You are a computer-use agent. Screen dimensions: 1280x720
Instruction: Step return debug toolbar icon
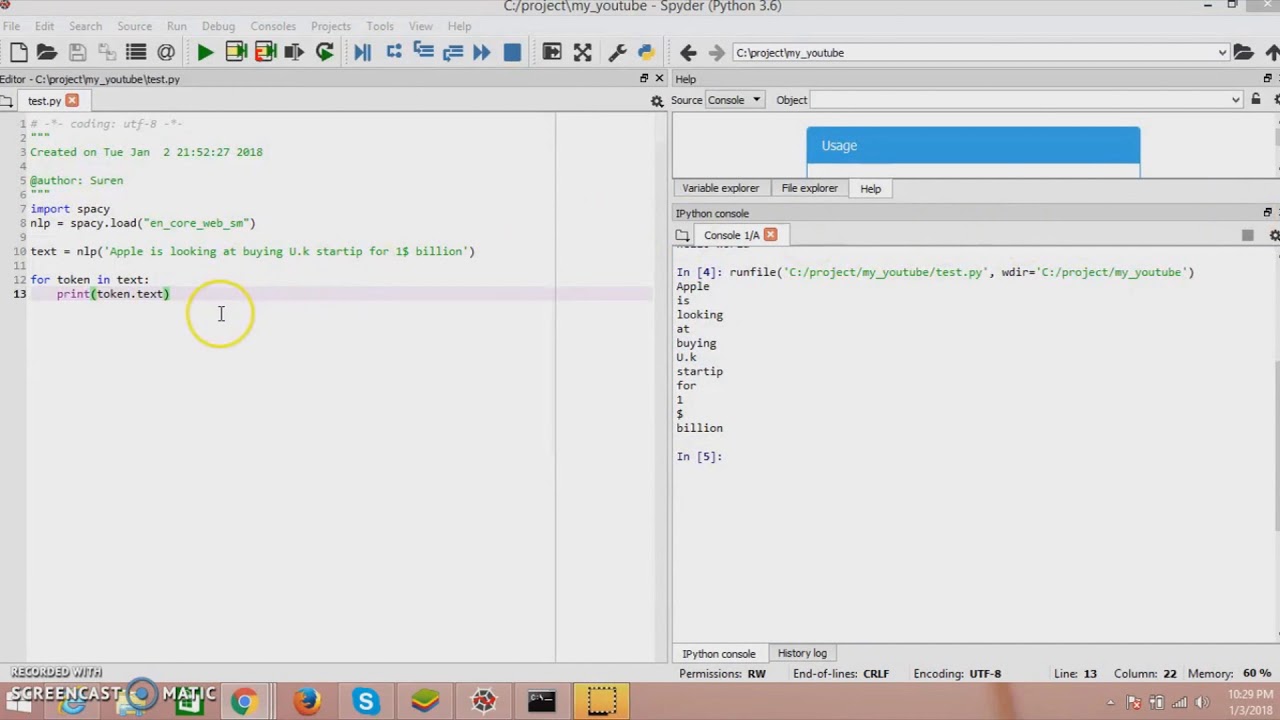click(x=452, y=52)
